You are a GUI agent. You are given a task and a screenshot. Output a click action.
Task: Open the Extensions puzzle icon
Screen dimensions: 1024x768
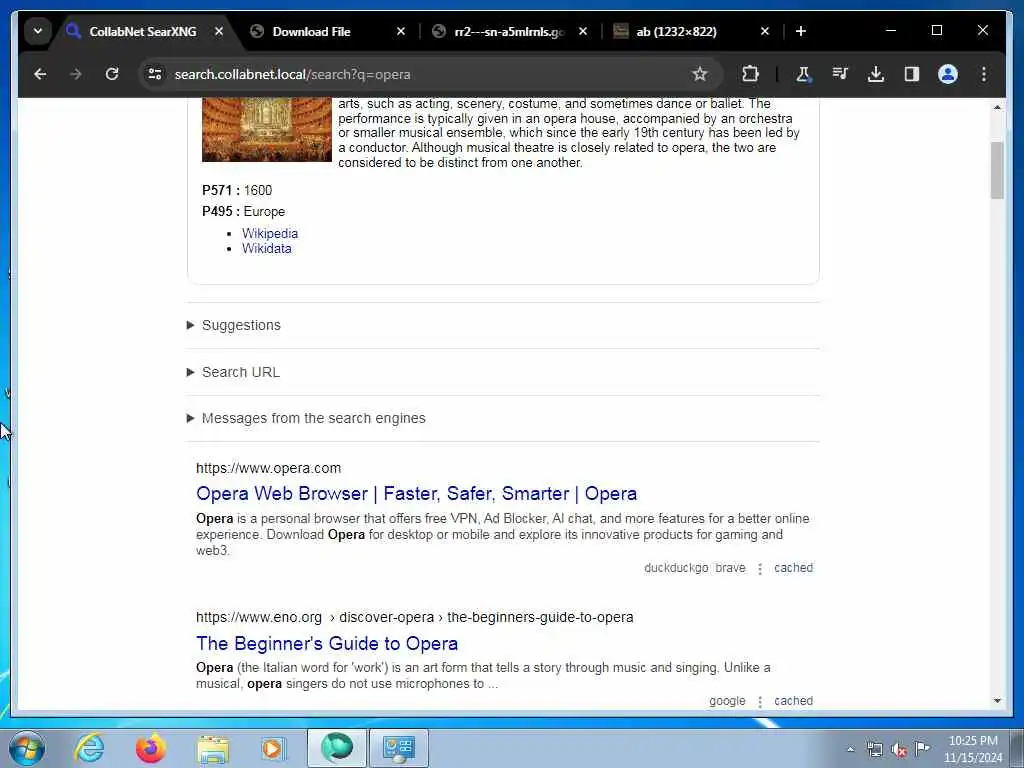point(750,74)
